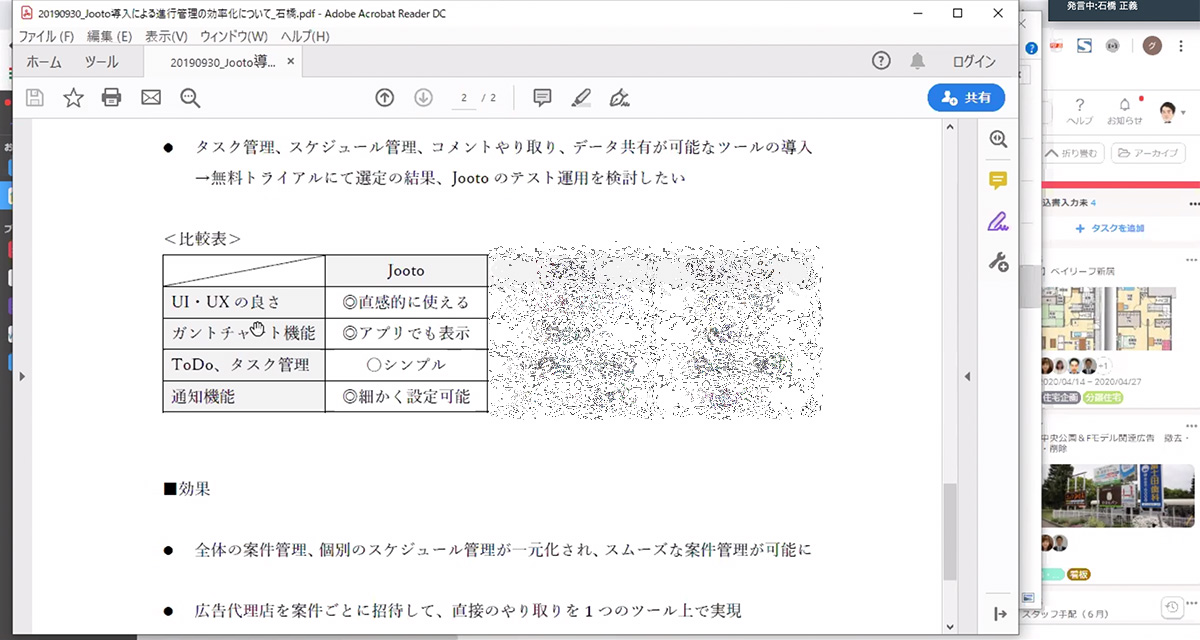Select the 20190930_Jooto document tab

(225, 62)
